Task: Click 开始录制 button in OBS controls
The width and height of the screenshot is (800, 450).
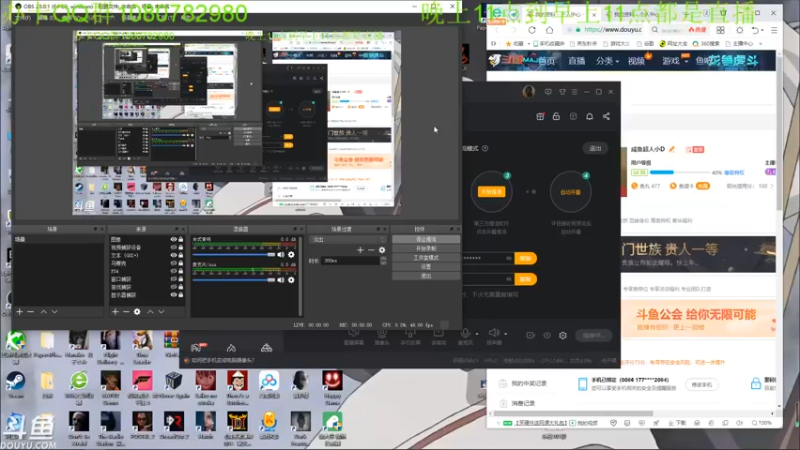Action: pyautogui.click(x=426, y=248)
